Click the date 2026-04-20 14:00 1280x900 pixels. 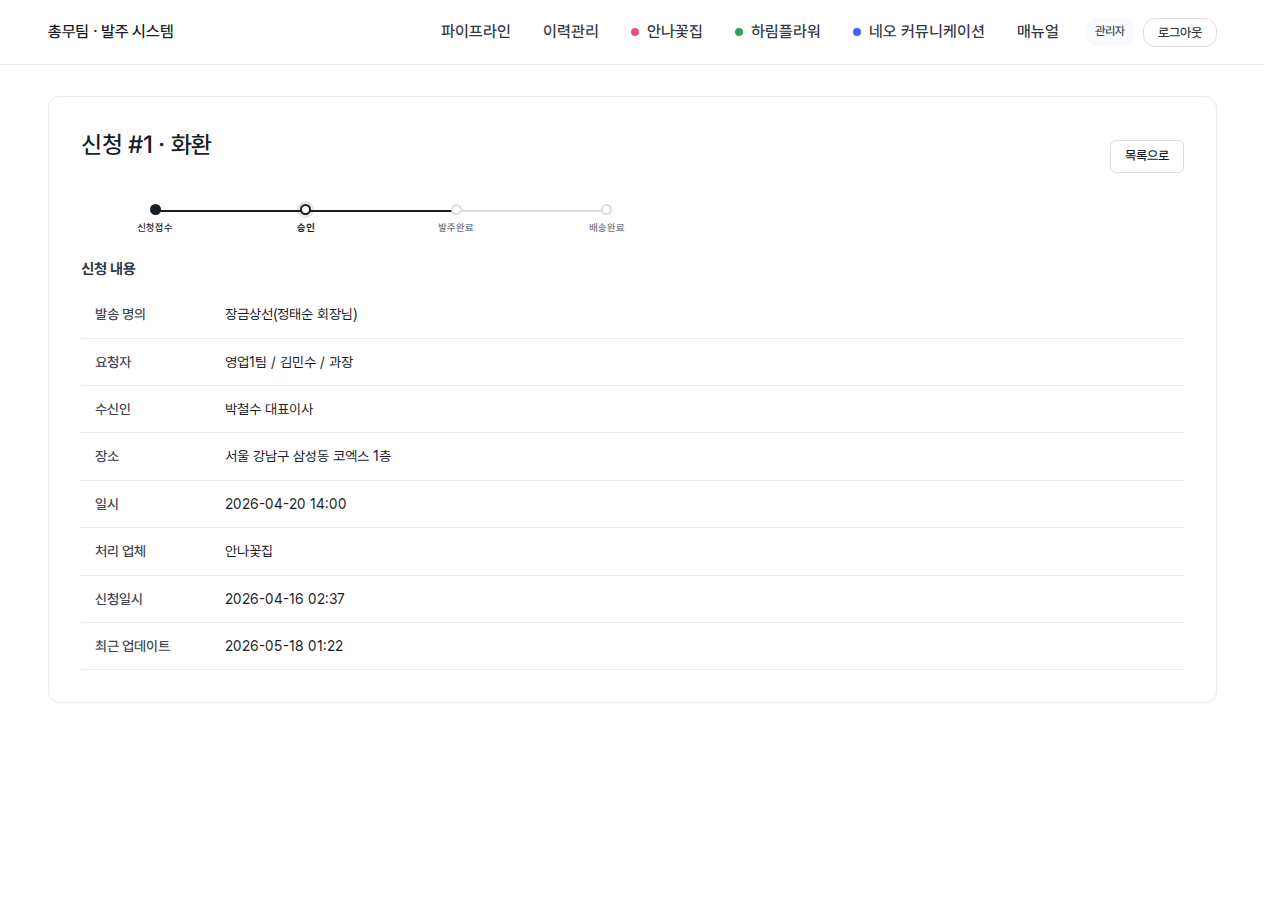[286, 504]
